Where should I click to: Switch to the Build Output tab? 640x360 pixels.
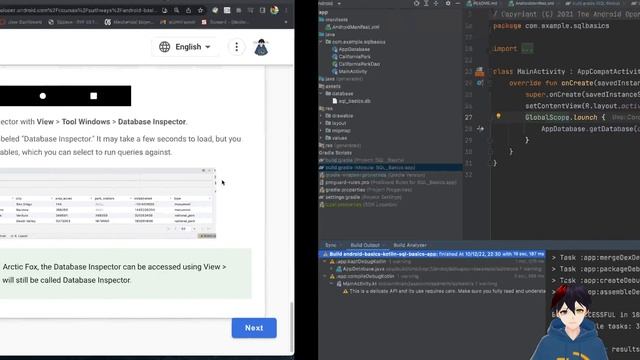(365, 245)
